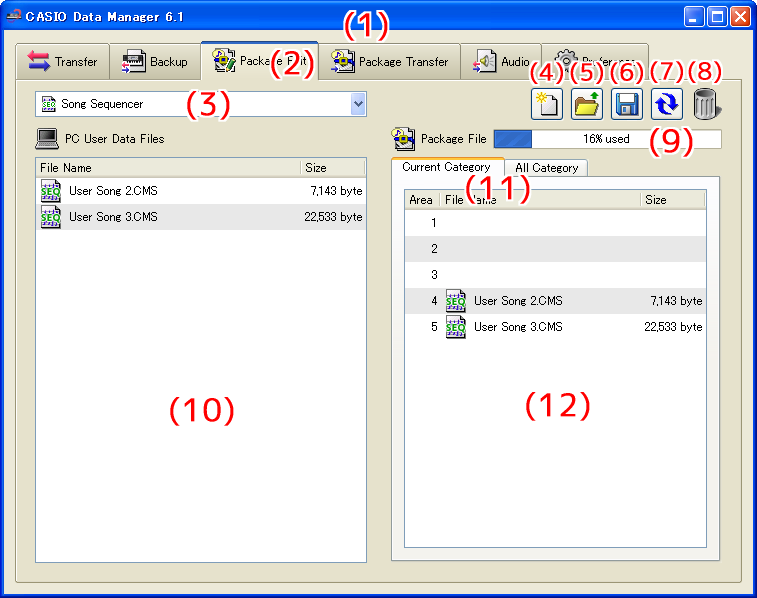Click the Package File icon beside its label
Viewport: 757px width, 598px height.
[x=403, y=139]
